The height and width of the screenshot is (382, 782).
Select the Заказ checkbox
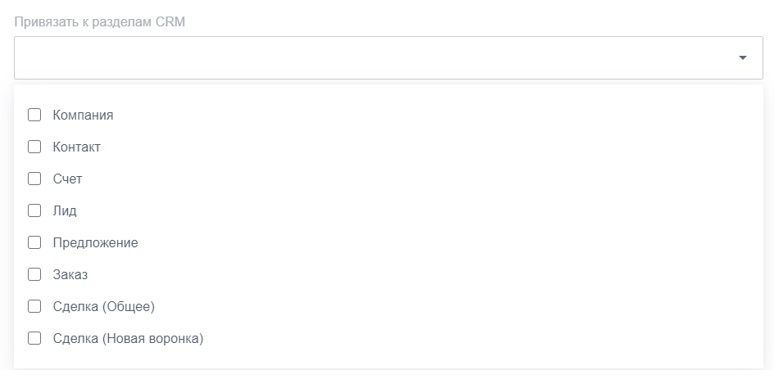(x=34, y=275)
